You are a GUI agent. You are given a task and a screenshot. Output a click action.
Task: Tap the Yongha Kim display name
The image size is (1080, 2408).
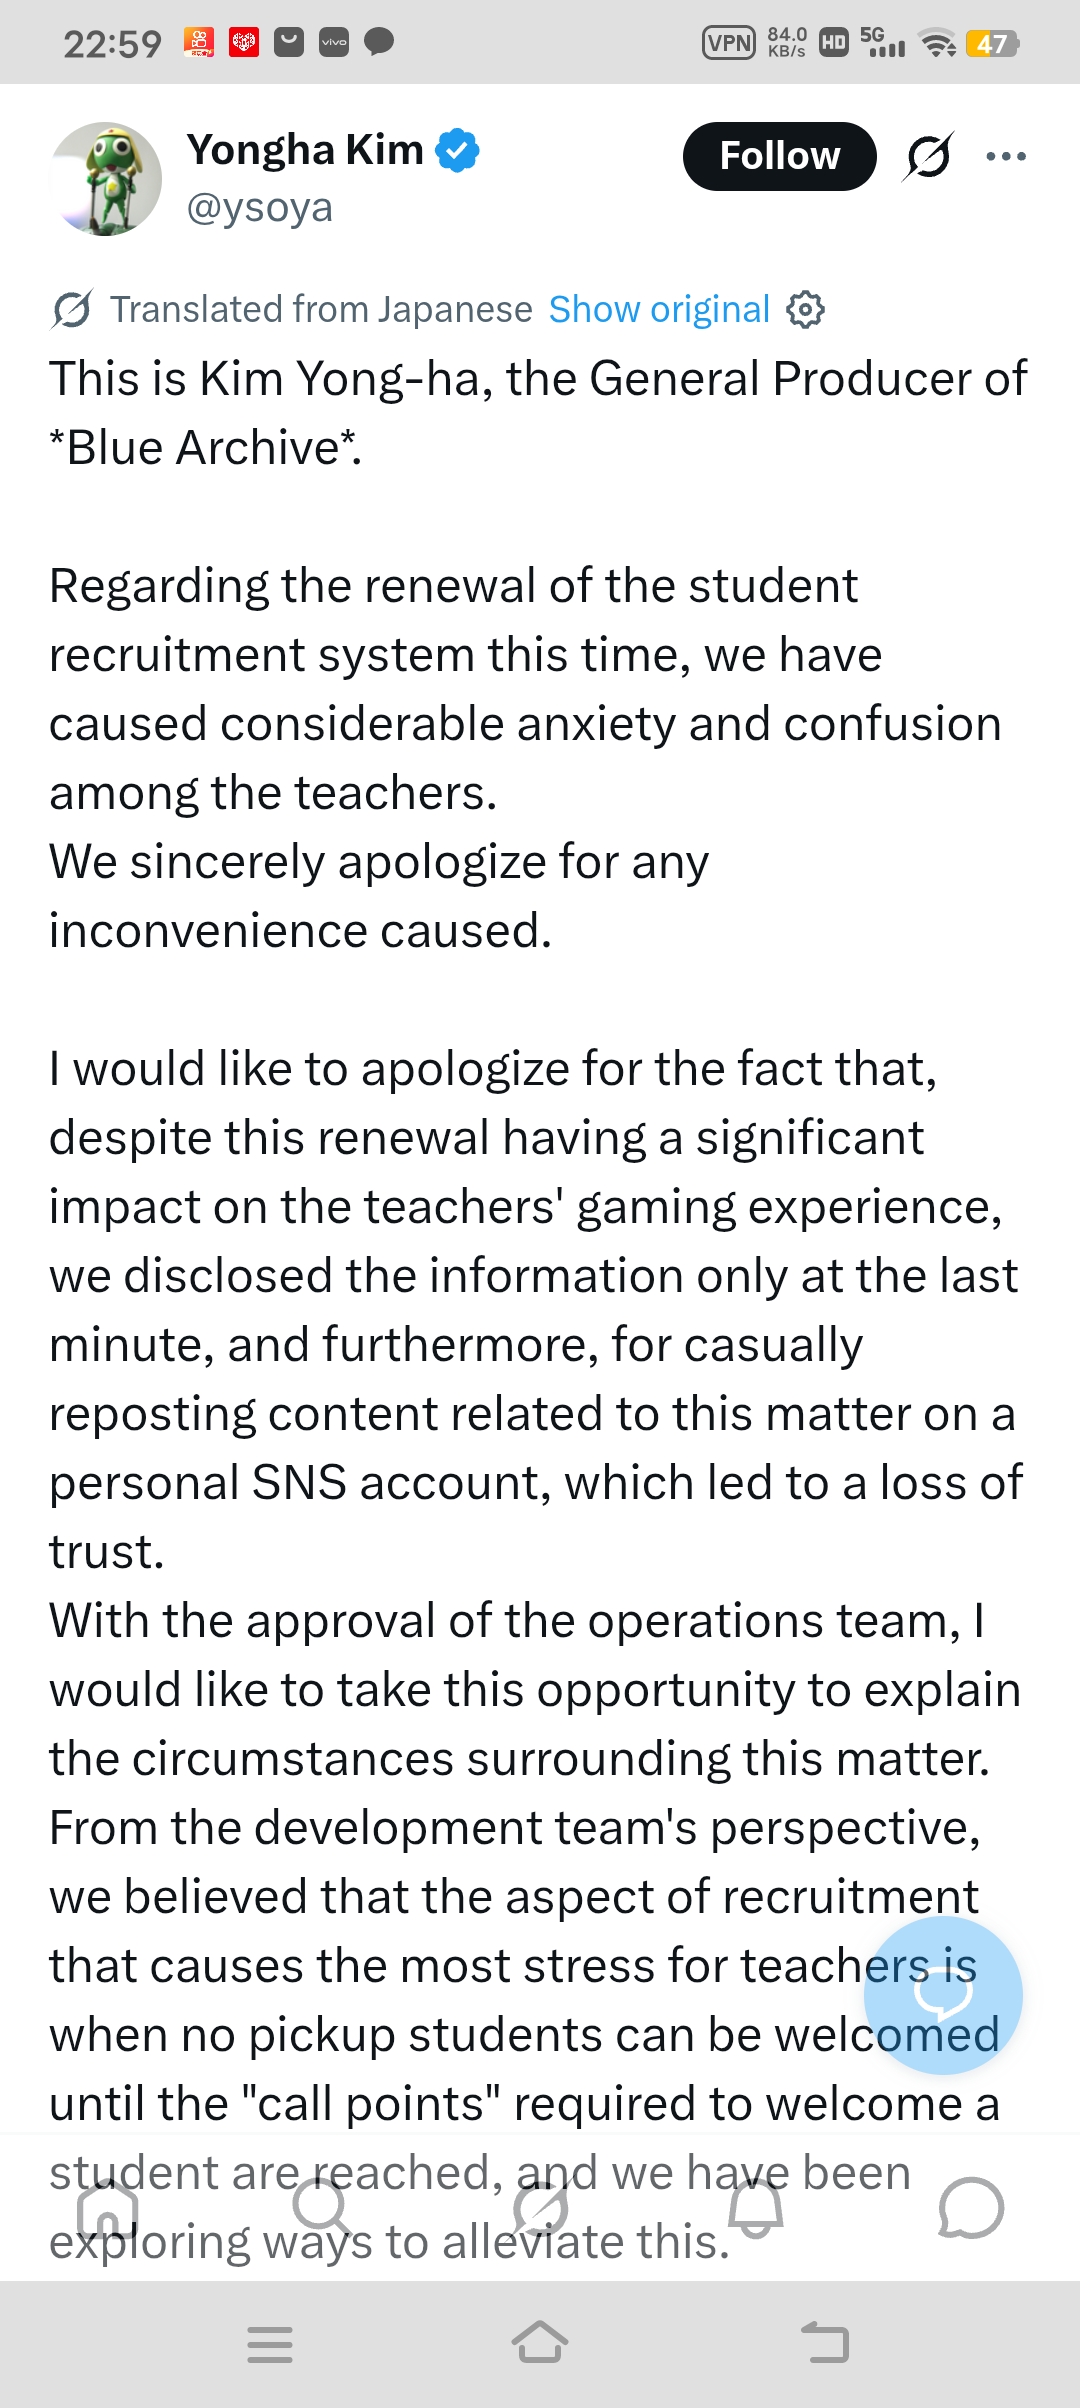tap(306, 150)
